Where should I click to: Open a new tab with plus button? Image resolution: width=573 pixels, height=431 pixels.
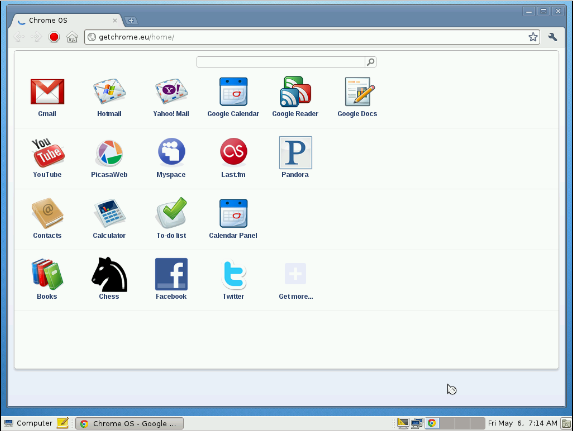[131, 20]
